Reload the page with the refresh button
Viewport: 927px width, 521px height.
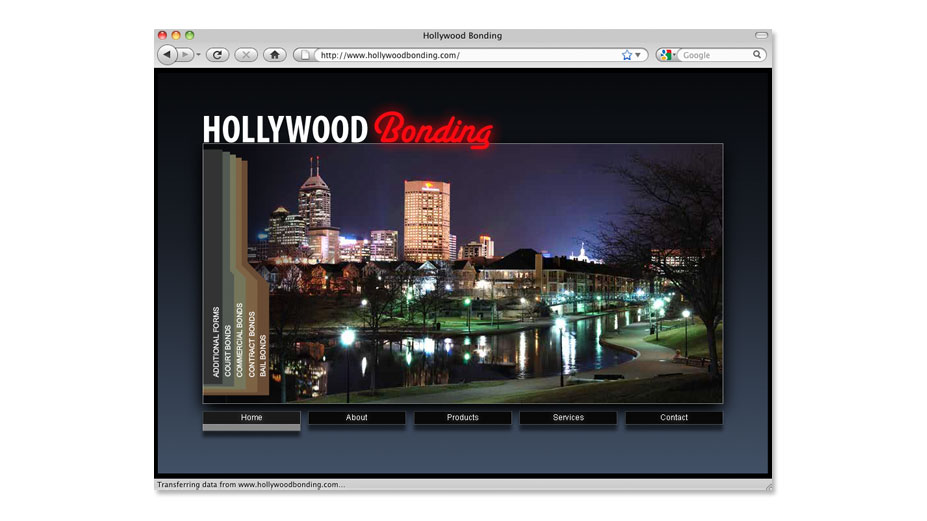coord(218,55)
